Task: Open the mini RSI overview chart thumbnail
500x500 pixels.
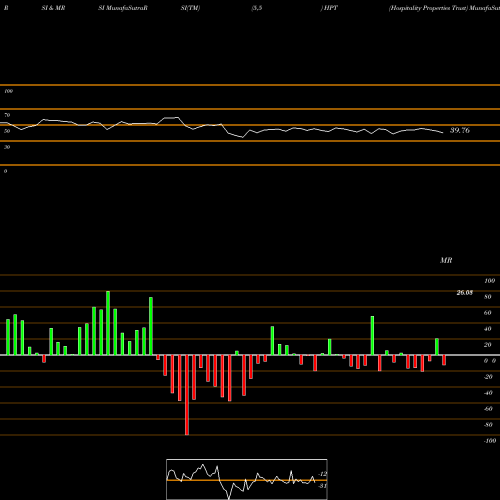Action: [x=247, y=479]
